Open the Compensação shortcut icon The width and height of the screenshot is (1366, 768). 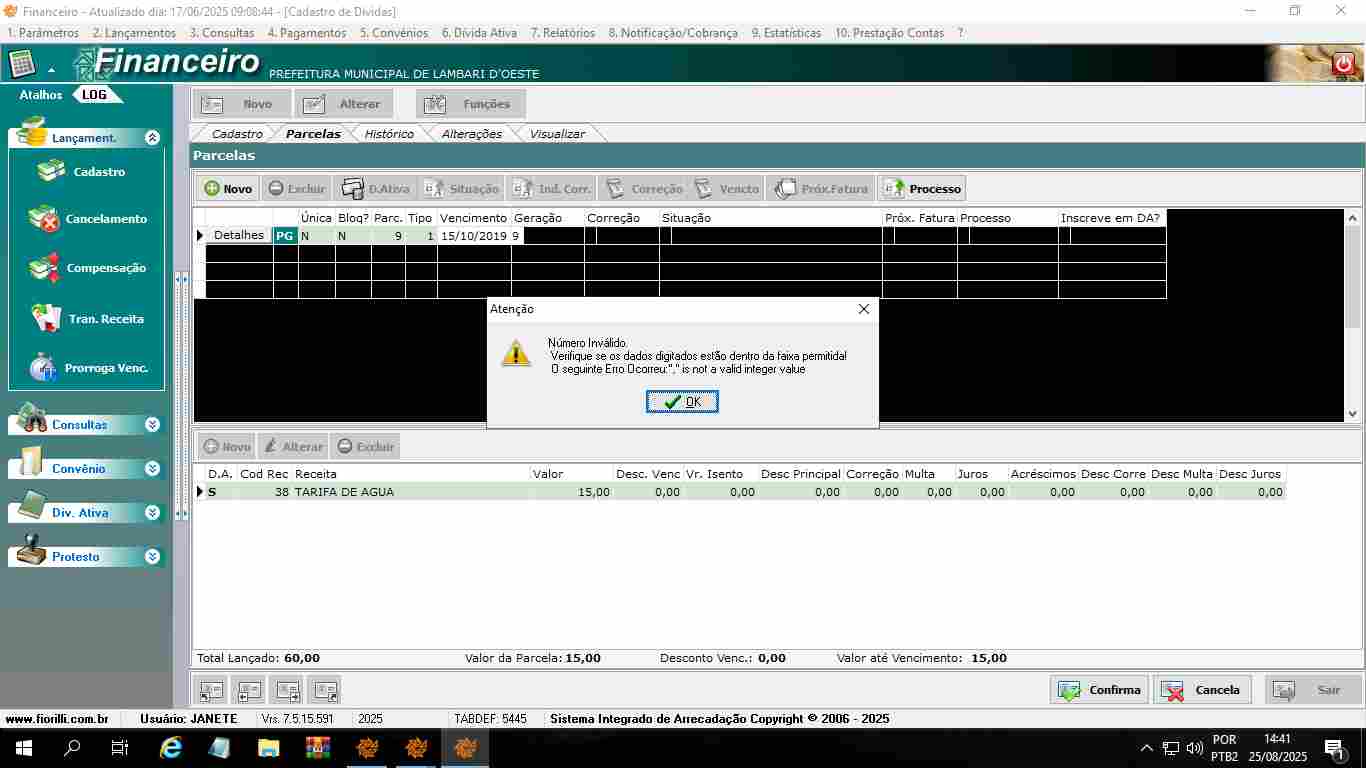44,268
